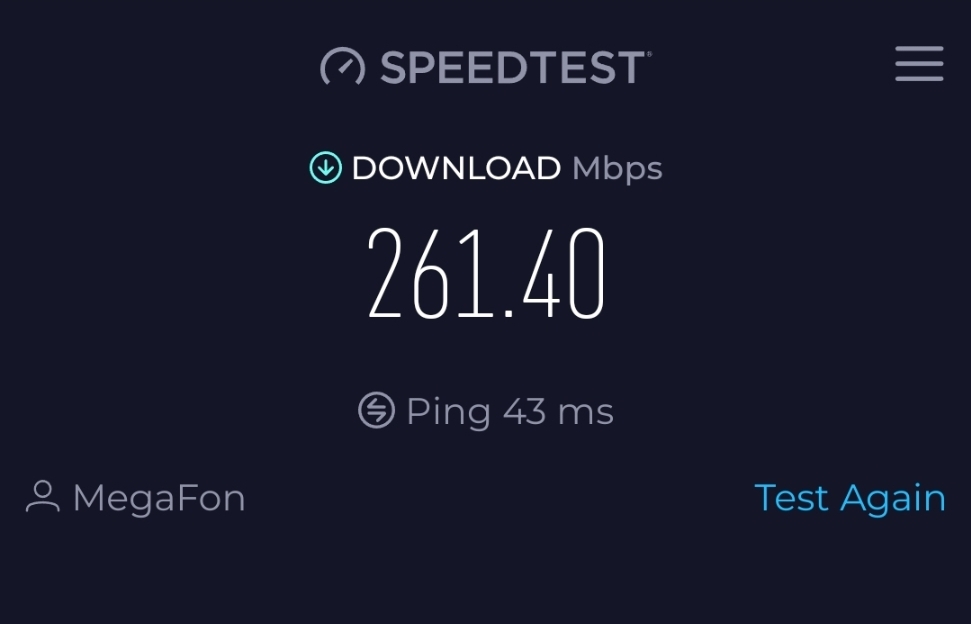Click the word Again in Test Again

pyautogui.click(x=893, y=500)
